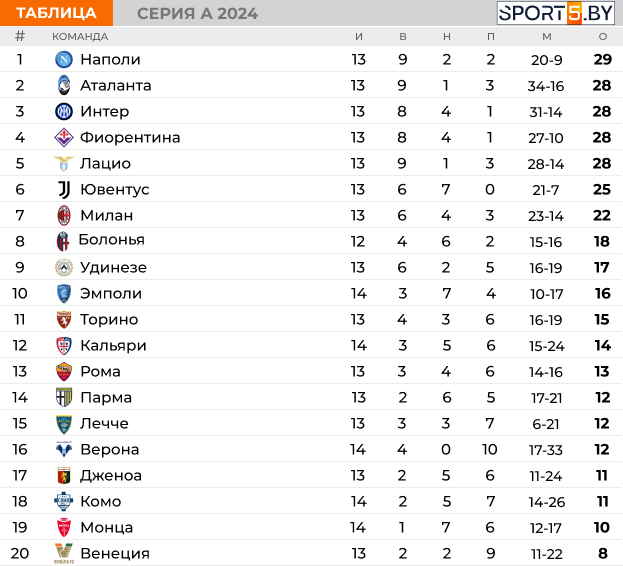Click the Удинезе team name
Viewport: 623px width, 566px height.
113,267
